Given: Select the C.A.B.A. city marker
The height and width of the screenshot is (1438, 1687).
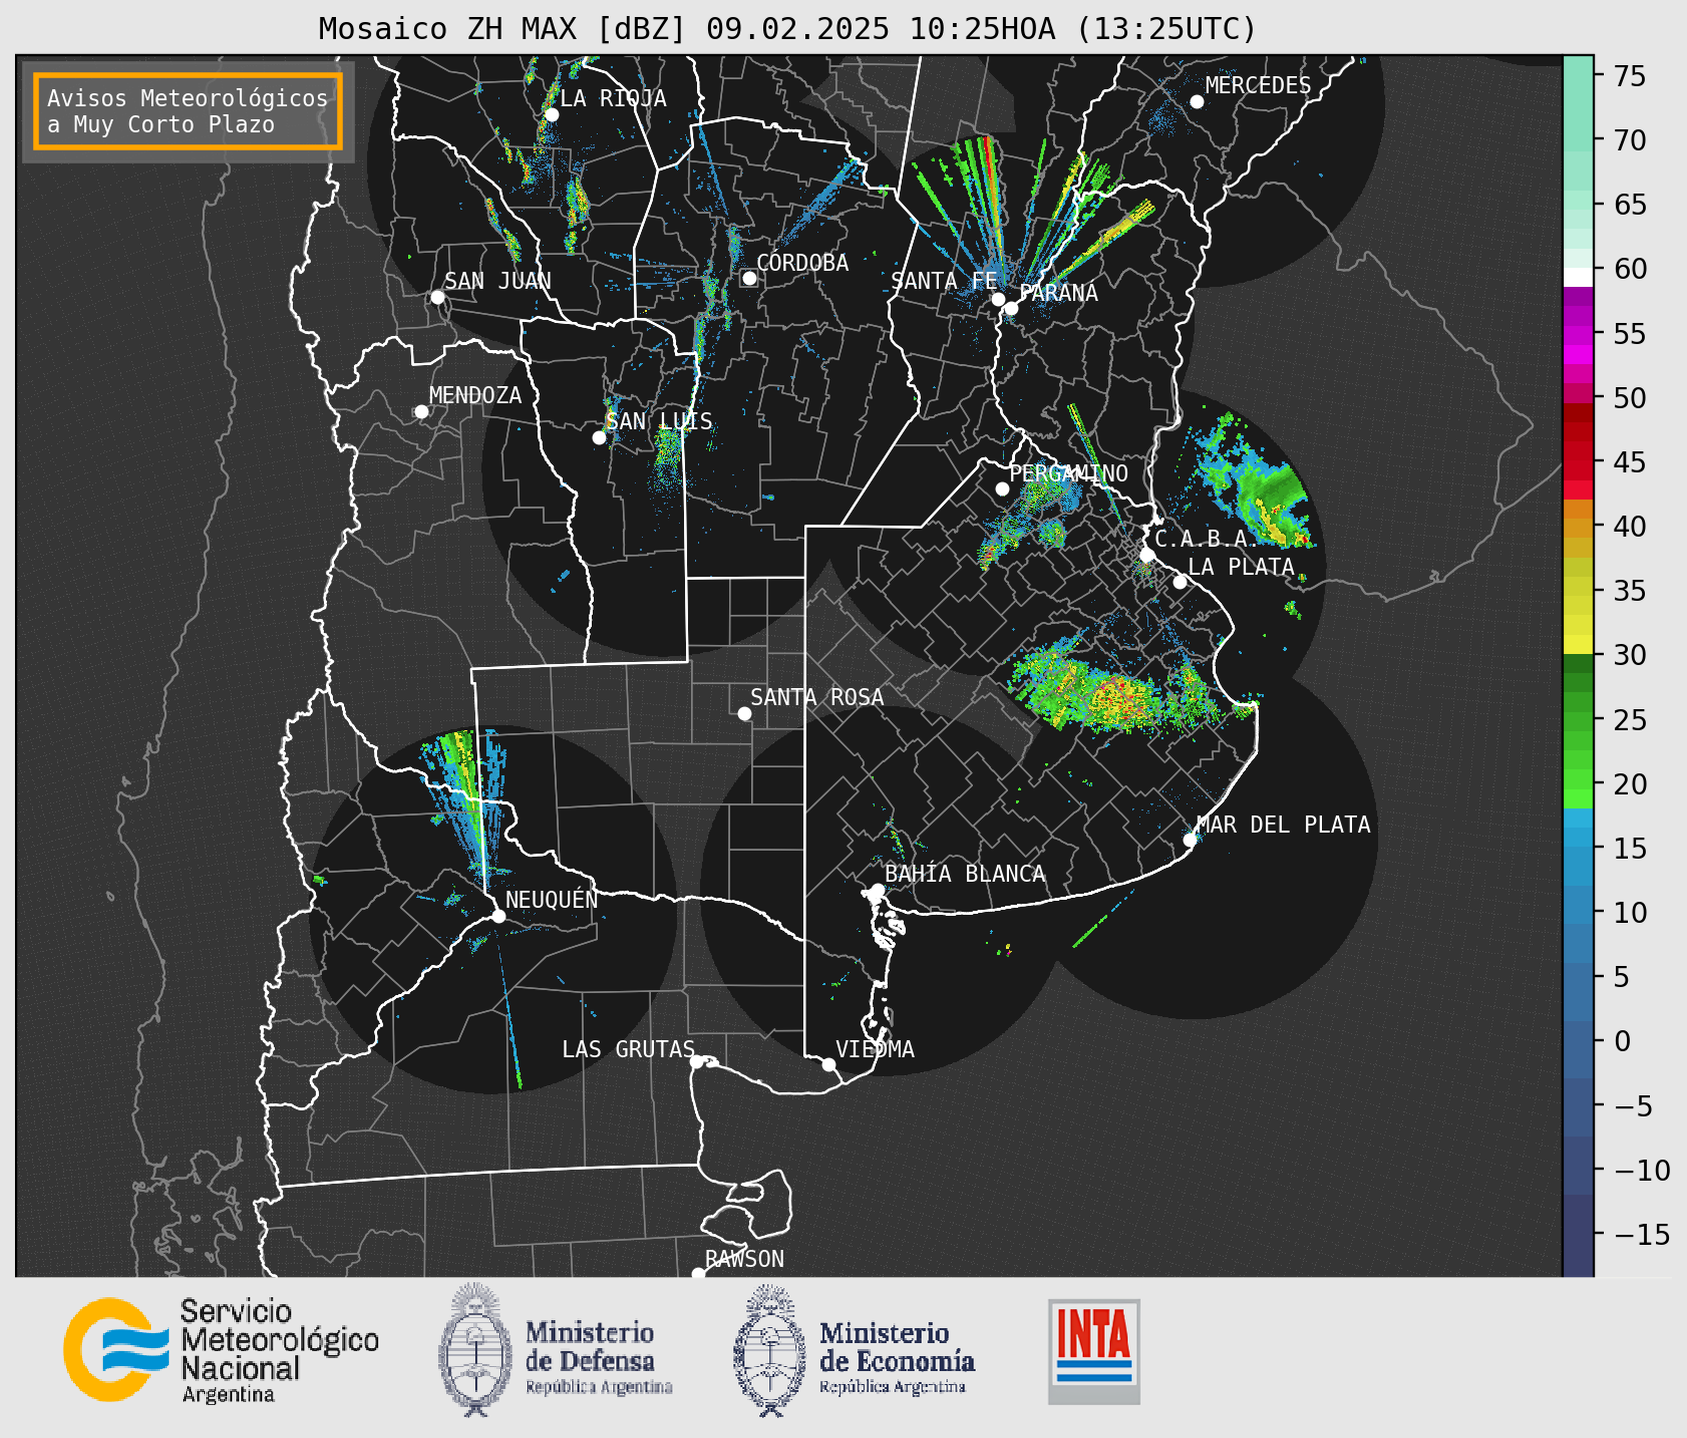Looking at the screenshot, I should click(x=1147, y=555).
